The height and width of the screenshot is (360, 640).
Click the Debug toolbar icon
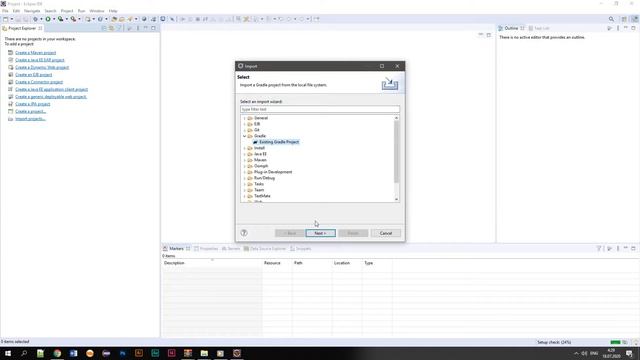click(x=35, y=19)
